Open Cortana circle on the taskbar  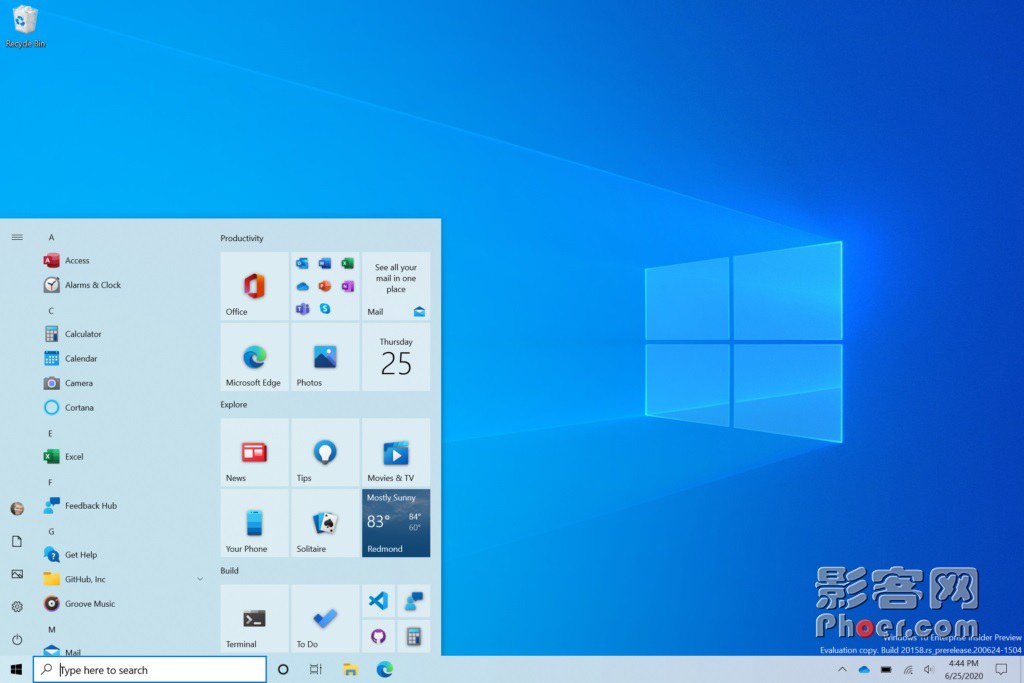coord(283,669)
